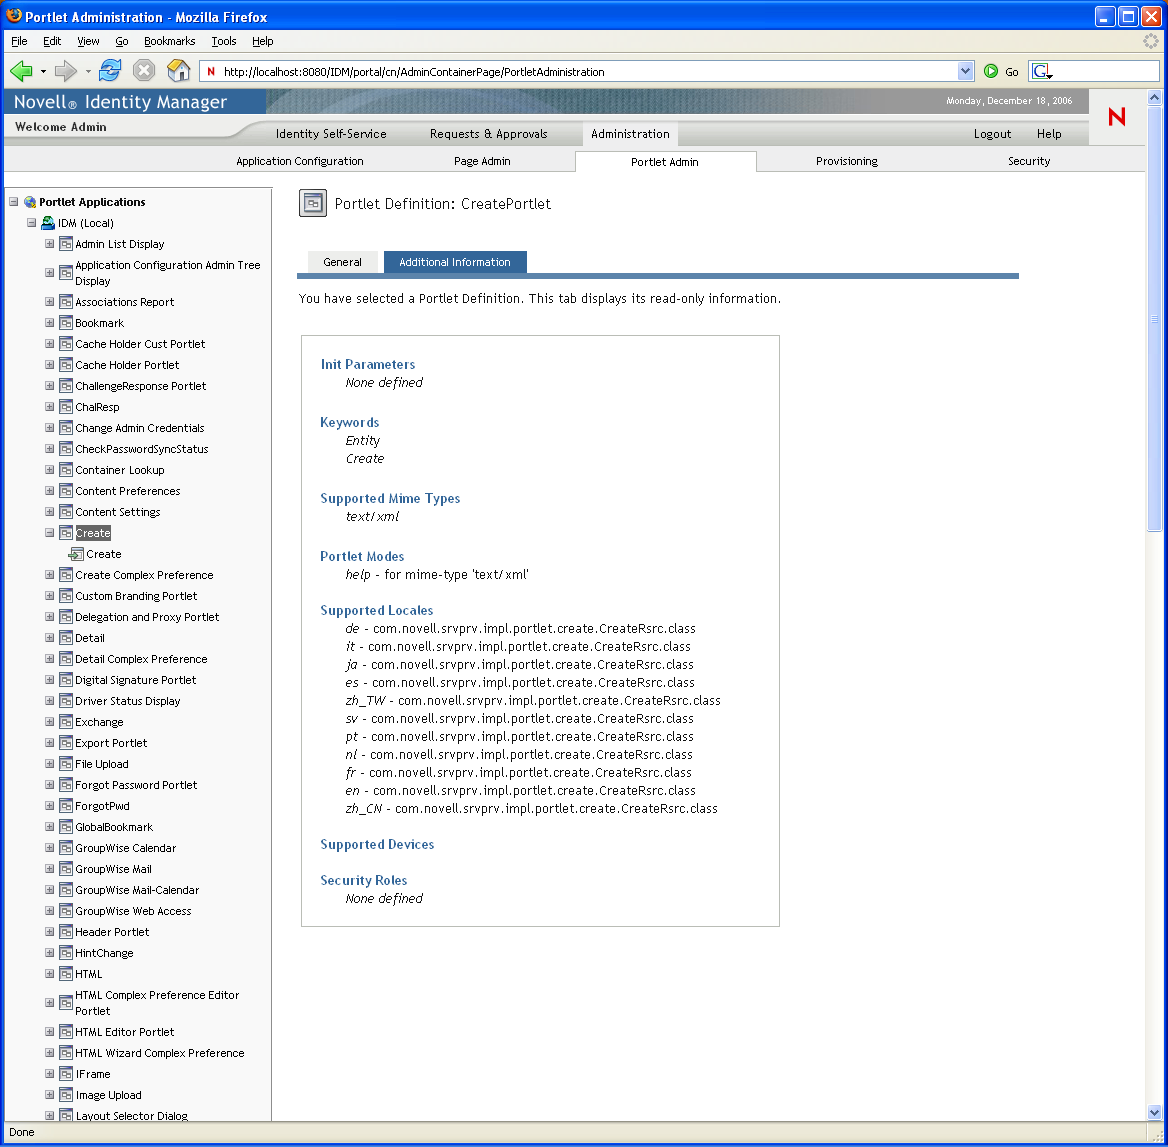Screen dimensions: 1168x1147
Task: Click the green Go button icon
Action: [x=991, y=72]
